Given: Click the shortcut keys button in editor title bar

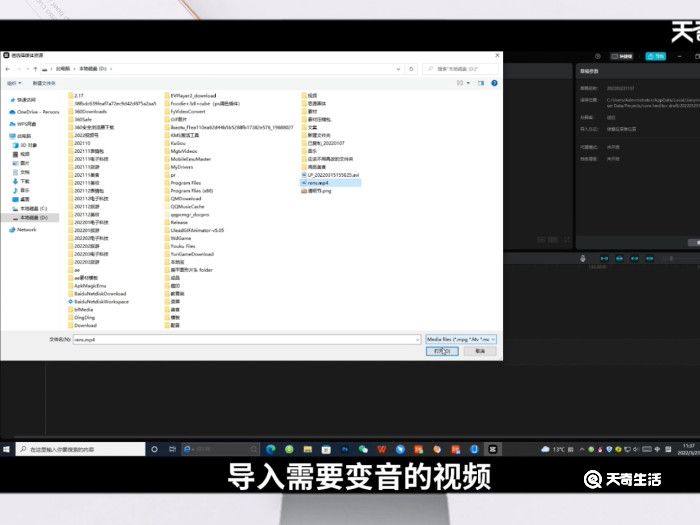Looking at the screenshot, I should pos(621,56).
